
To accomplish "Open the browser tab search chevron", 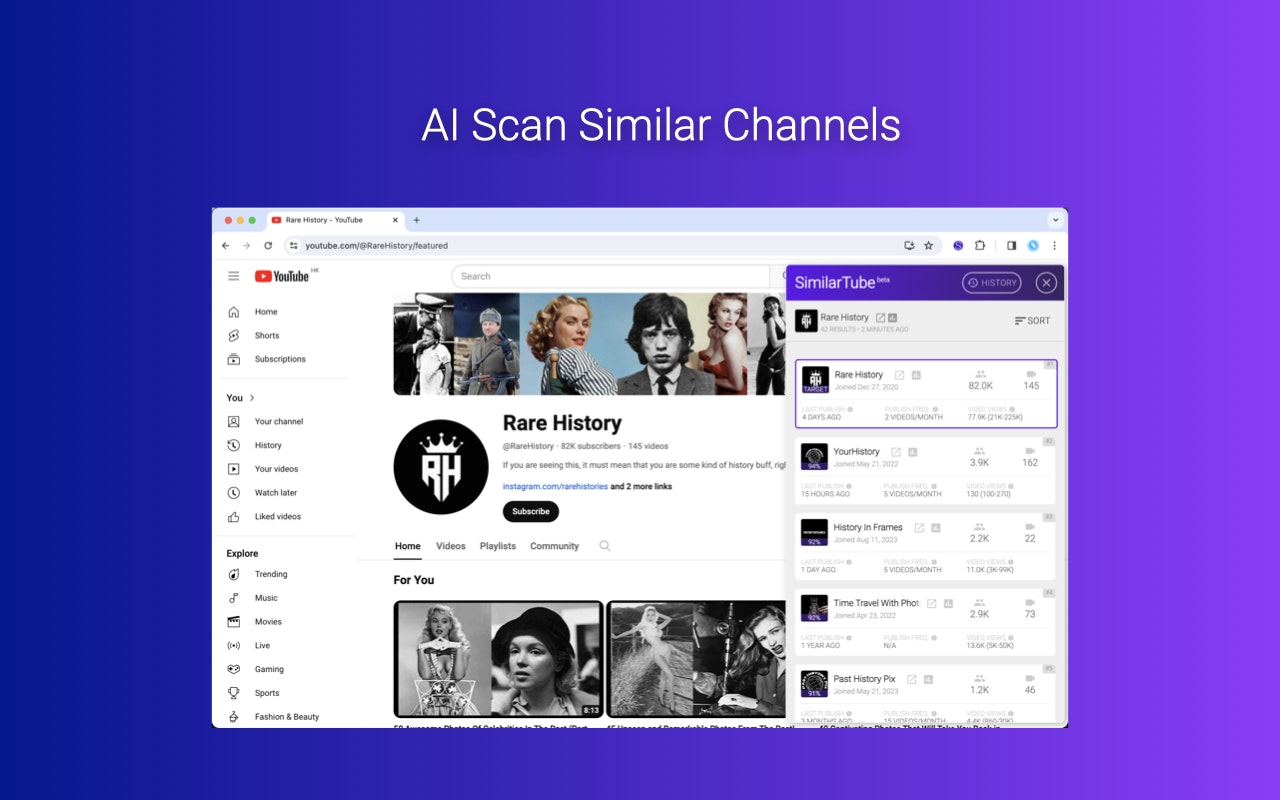I will 1055,220.
